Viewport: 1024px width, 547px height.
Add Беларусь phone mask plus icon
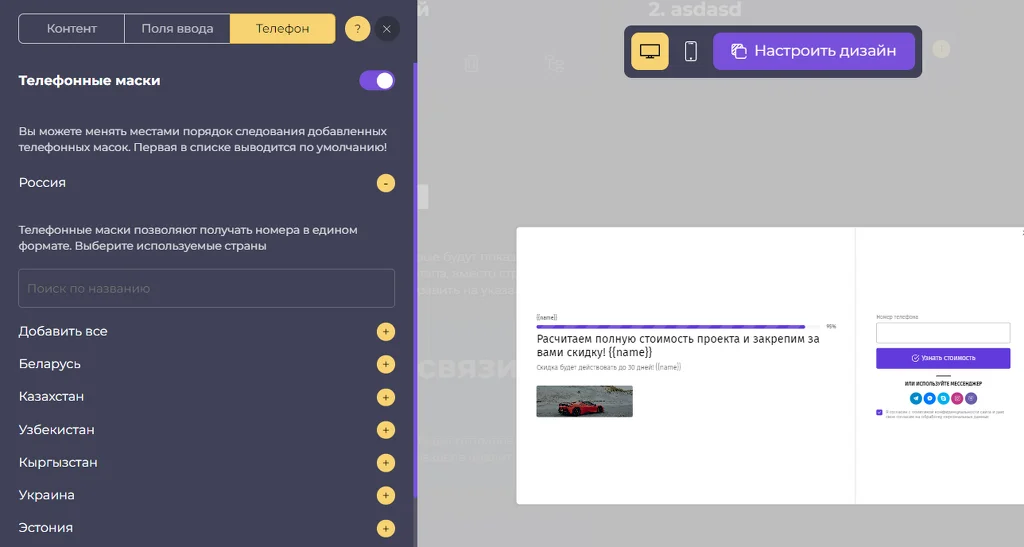pos(385,364)
